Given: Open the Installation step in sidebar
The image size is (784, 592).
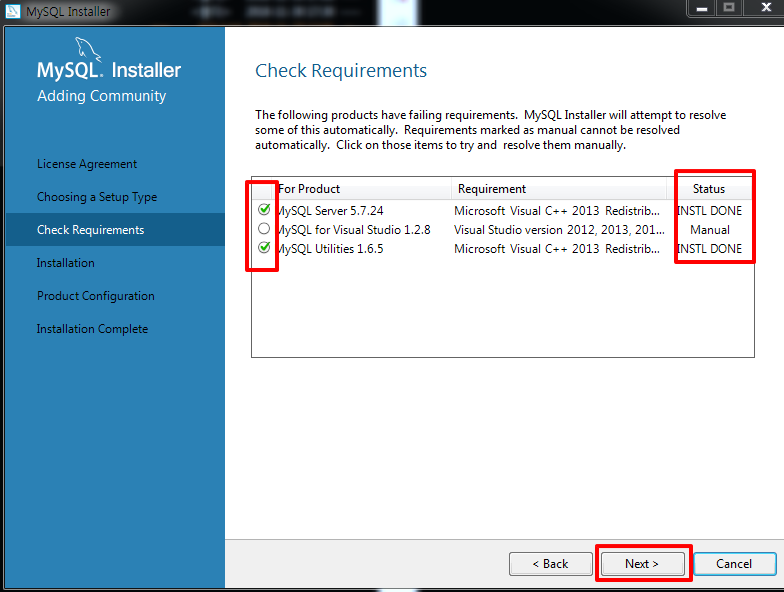Looking at the screenshot, I should [66, 263].
